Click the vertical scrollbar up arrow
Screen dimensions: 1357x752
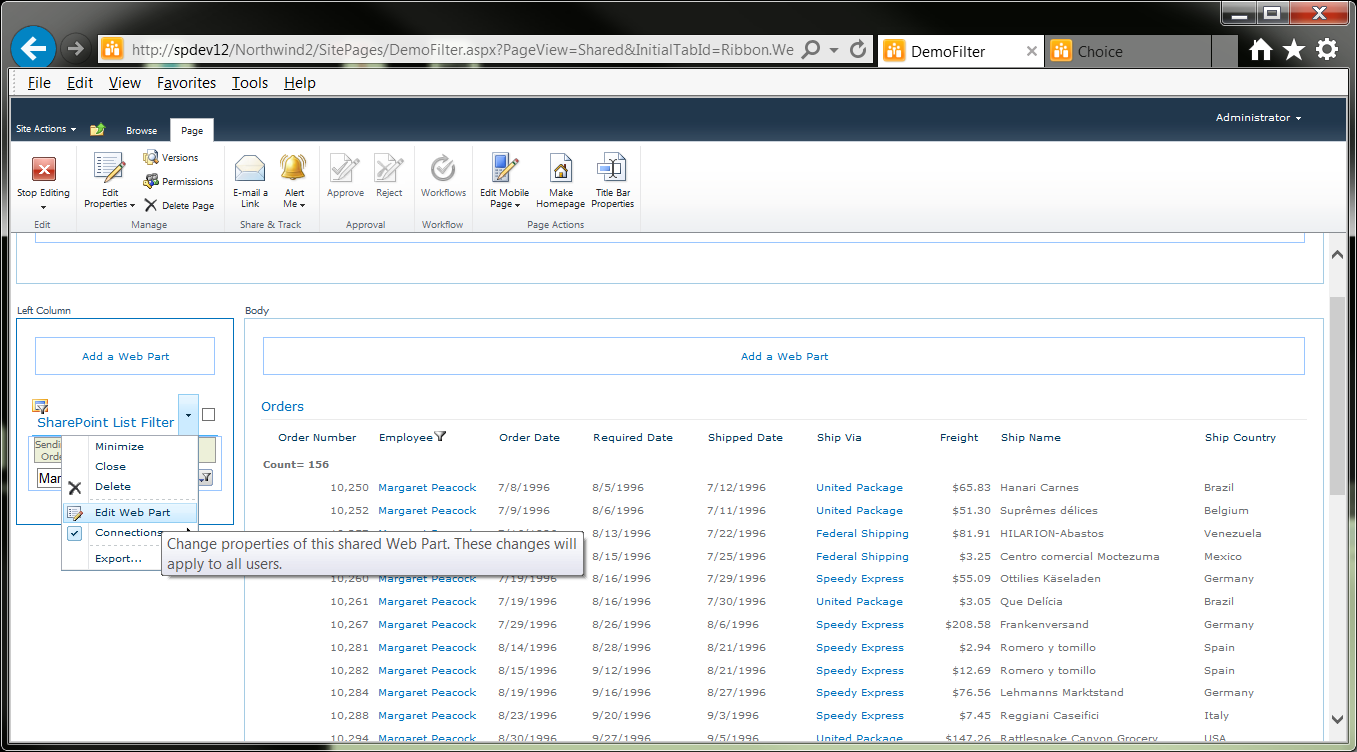click(1339, 254)
